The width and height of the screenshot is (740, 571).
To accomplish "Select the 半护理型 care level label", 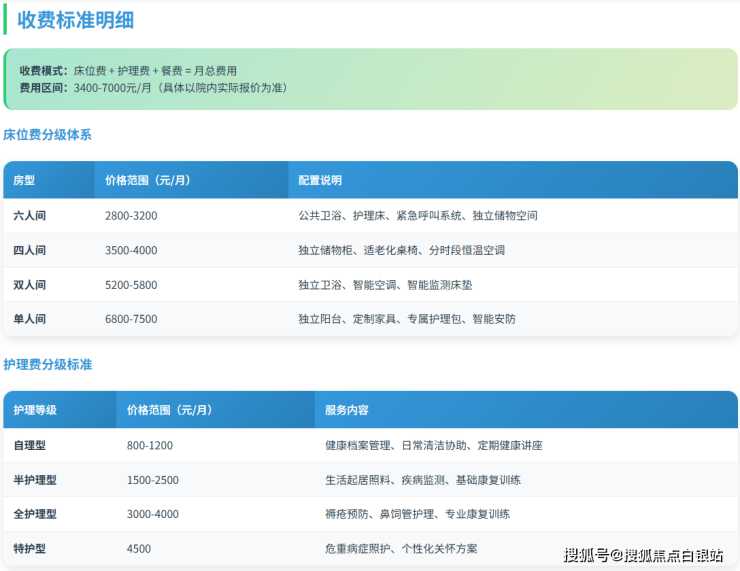I will click(35, 480).
